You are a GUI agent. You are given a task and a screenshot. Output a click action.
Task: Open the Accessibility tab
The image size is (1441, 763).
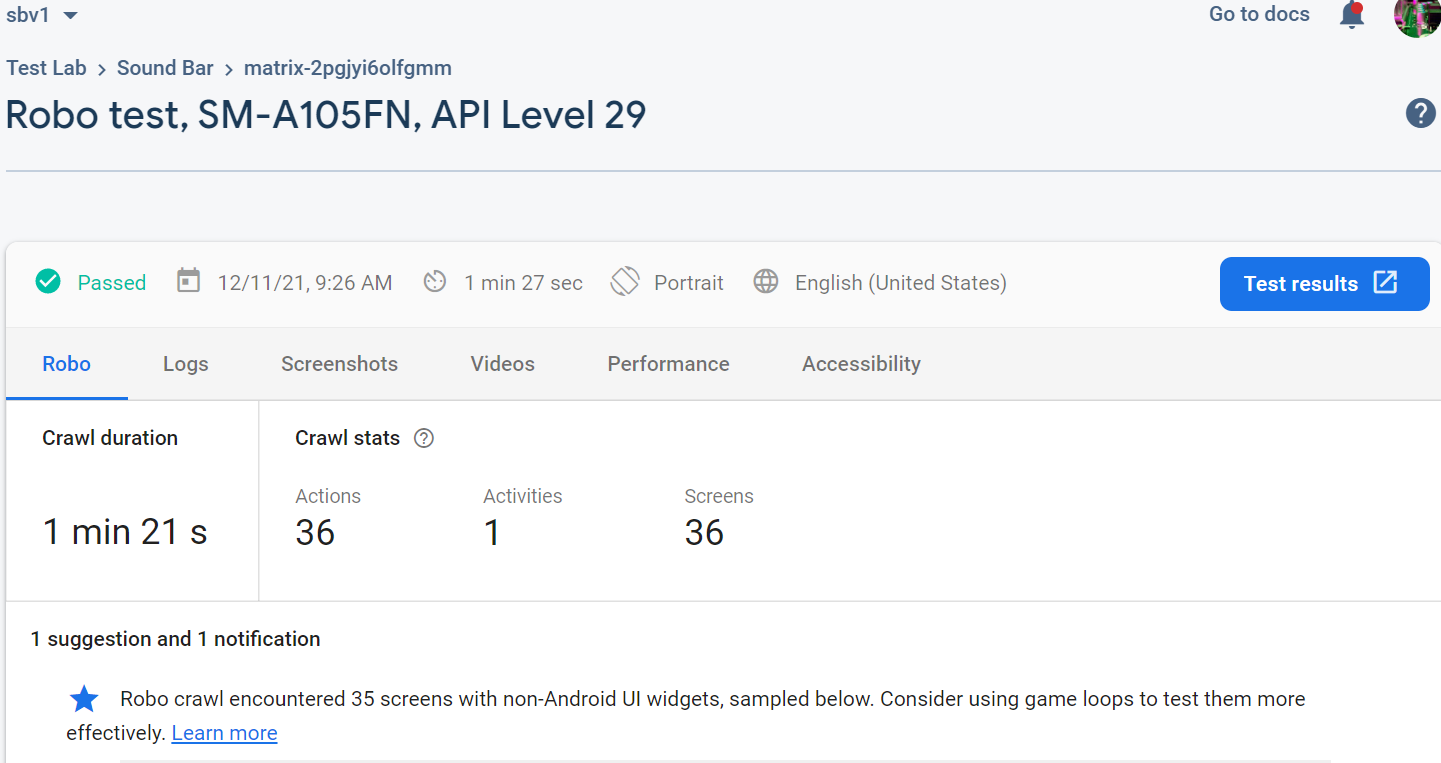860,364
